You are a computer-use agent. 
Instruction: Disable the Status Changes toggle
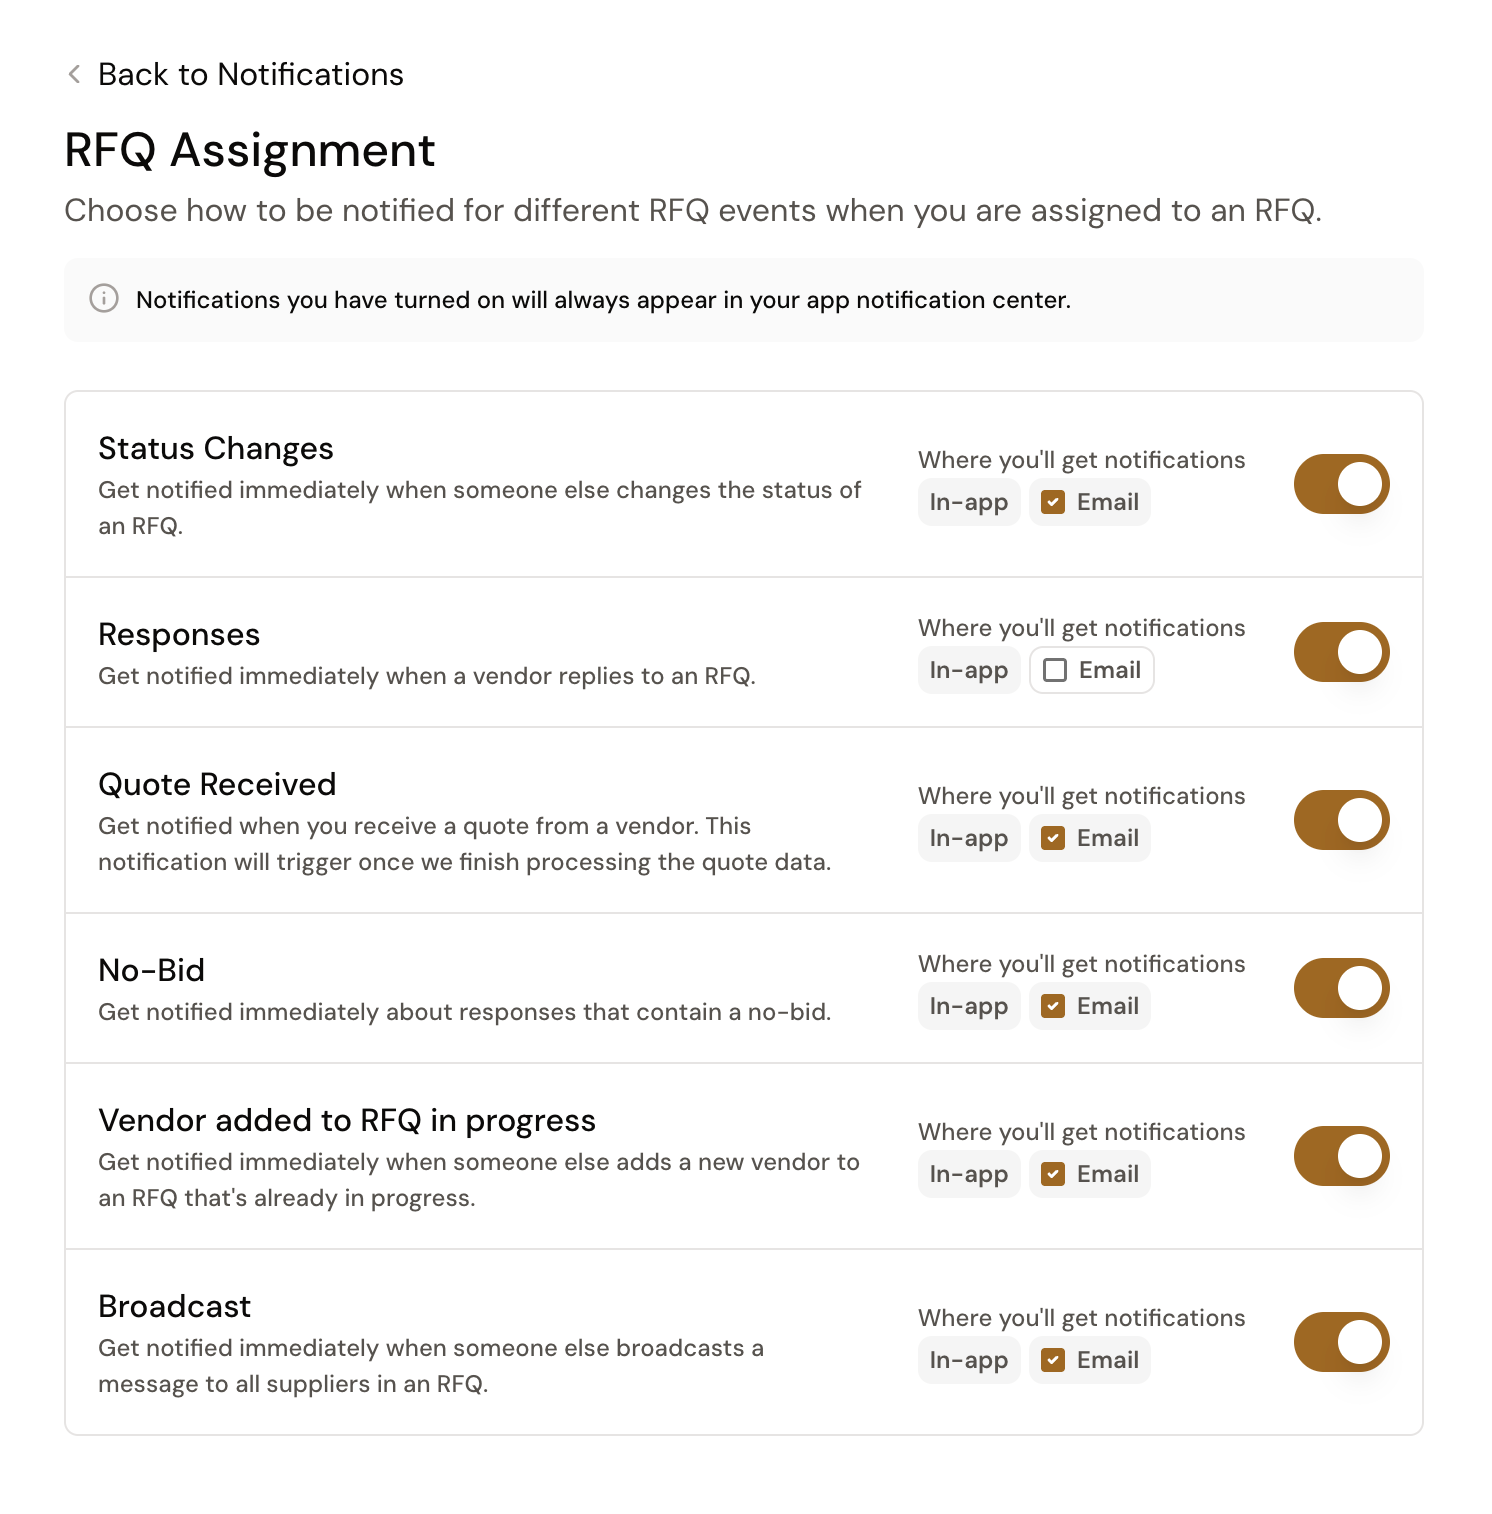tap(1341, 485)
